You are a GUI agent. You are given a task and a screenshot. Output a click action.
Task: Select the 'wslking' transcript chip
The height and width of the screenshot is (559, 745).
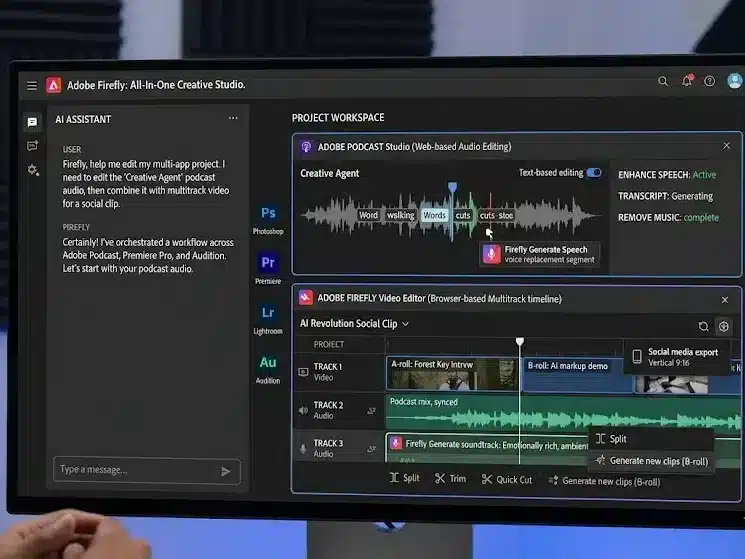[401, 215]
